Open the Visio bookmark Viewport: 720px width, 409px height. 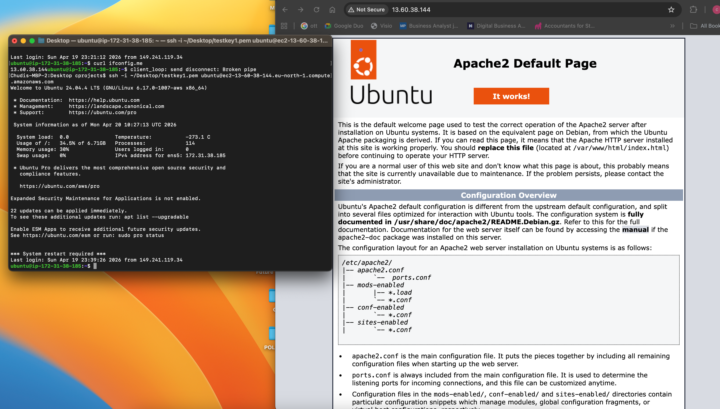coord(382,26)
